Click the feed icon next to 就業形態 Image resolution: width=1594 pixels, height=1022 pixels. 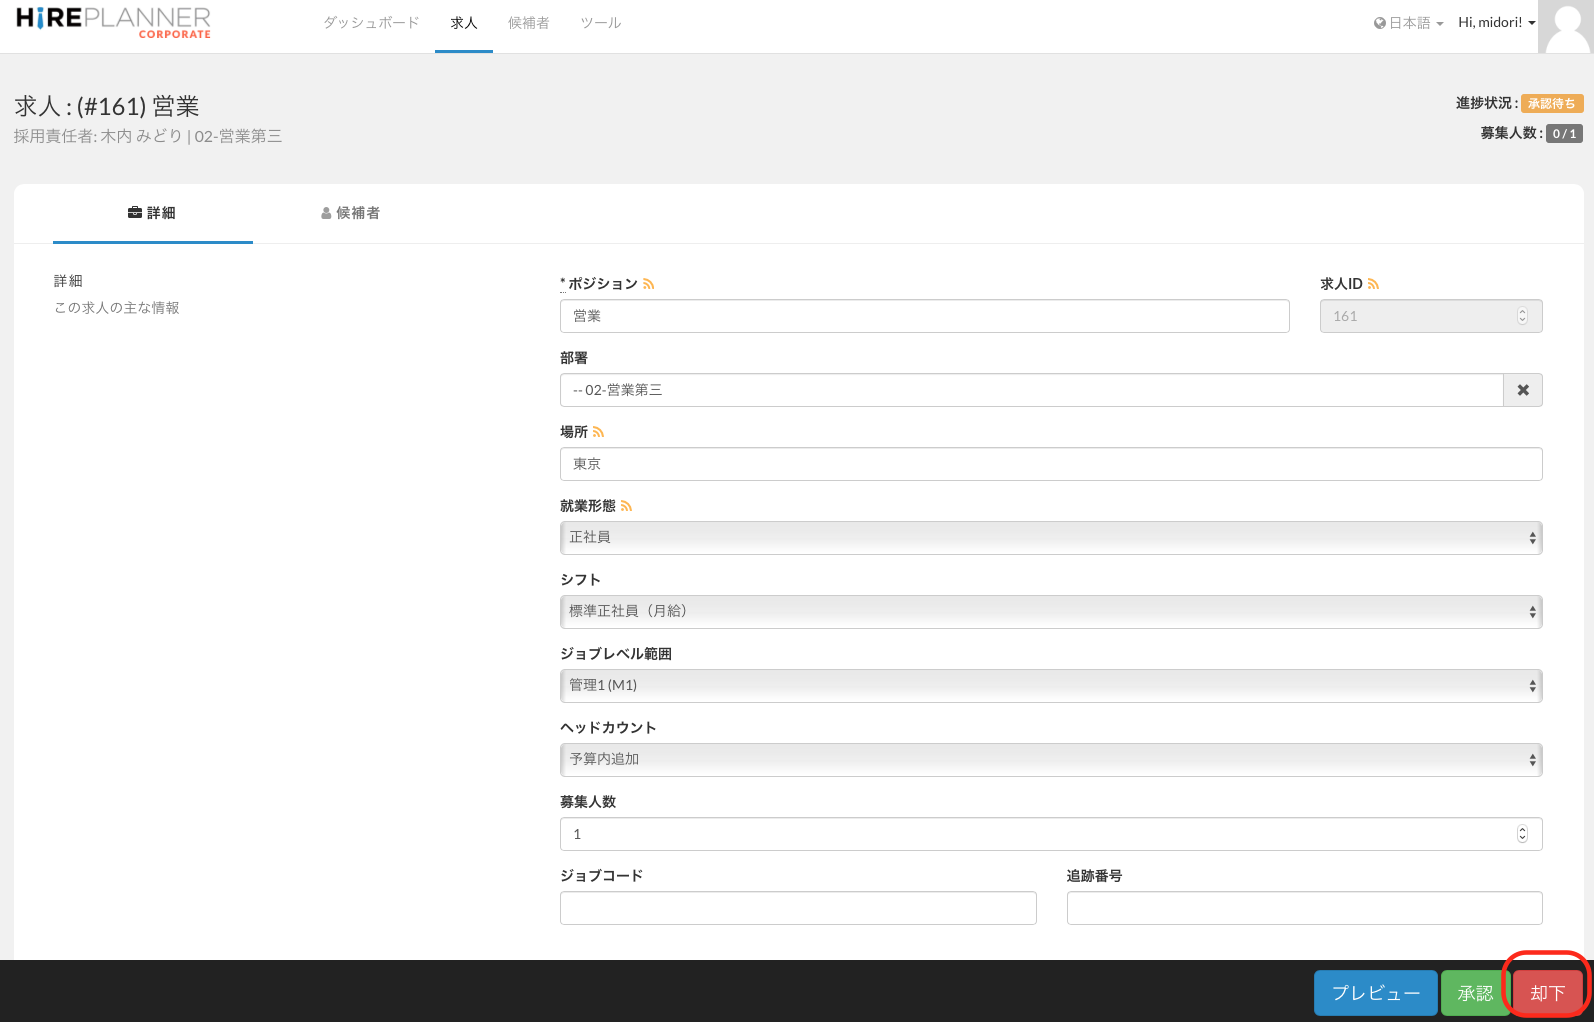(626, 506)
